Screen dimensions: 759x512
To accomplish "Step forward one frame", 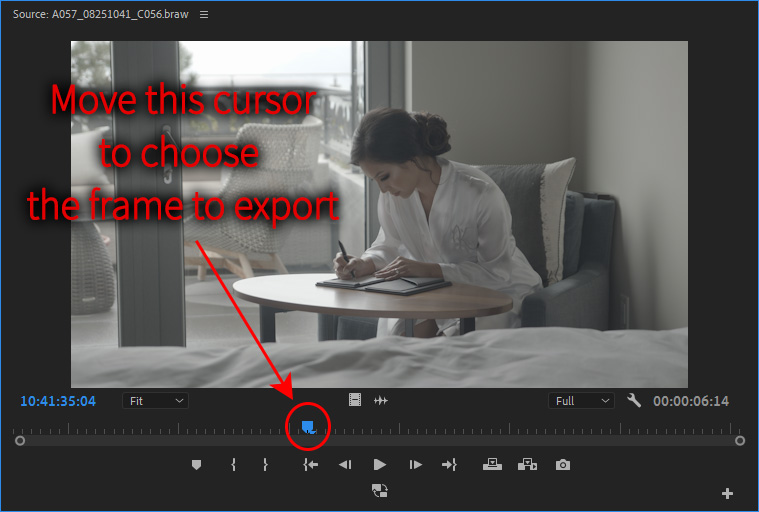I will point(415,465).
